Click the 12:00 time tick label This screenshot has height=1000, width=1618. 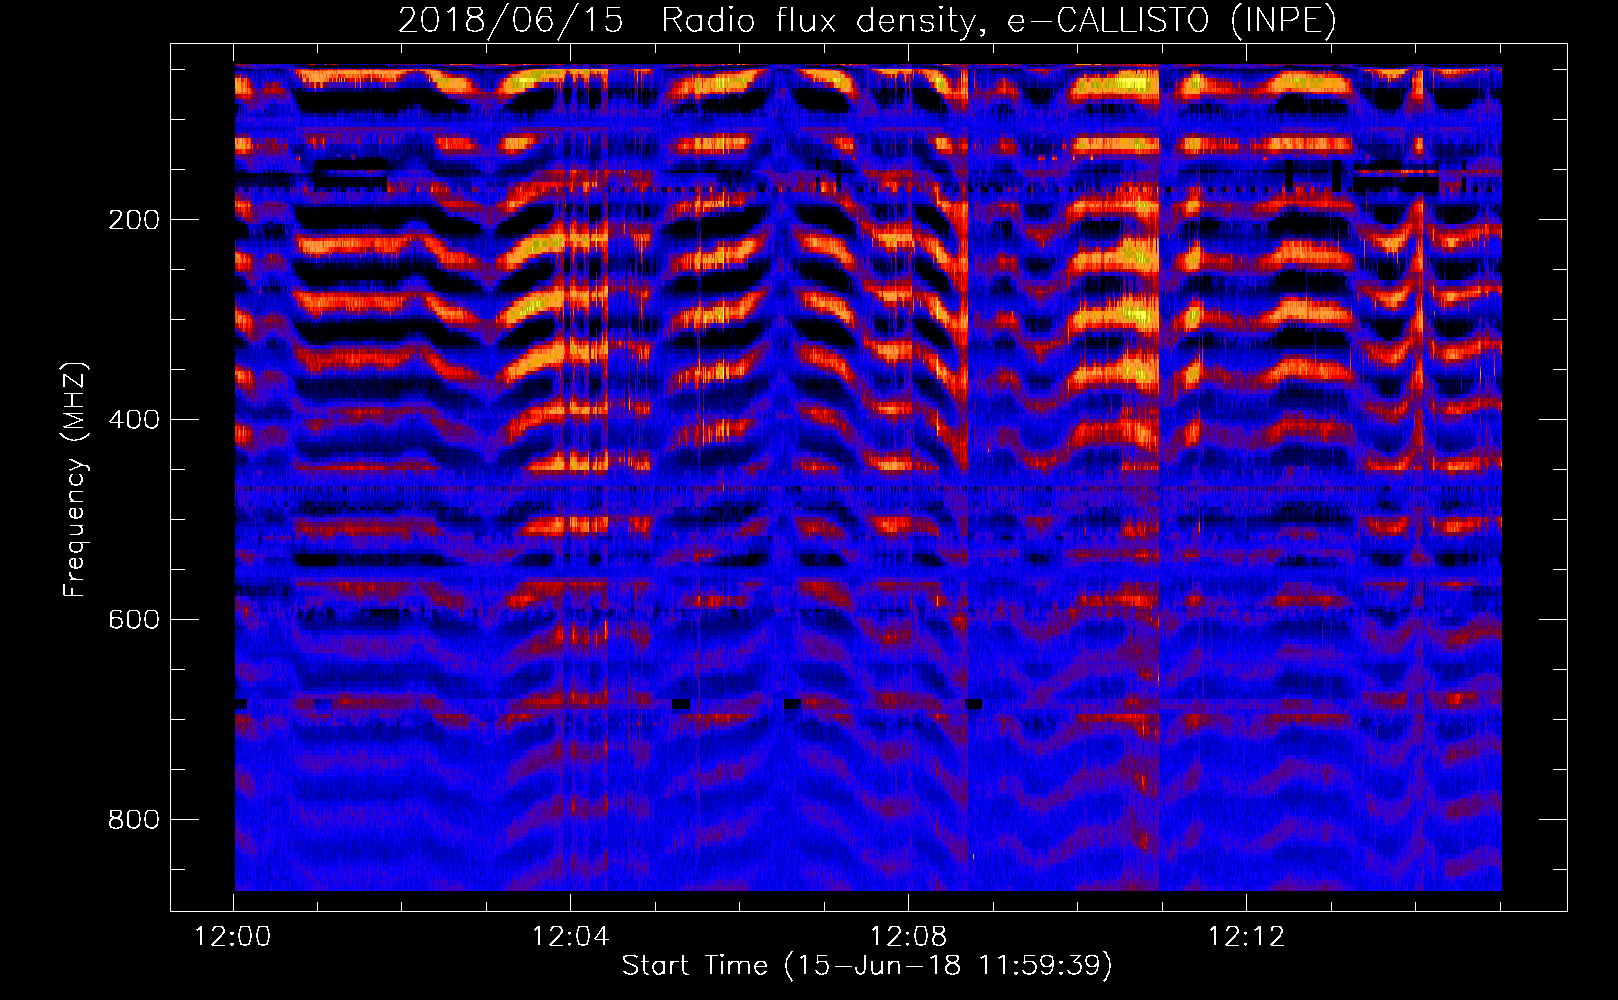point(233,937)
